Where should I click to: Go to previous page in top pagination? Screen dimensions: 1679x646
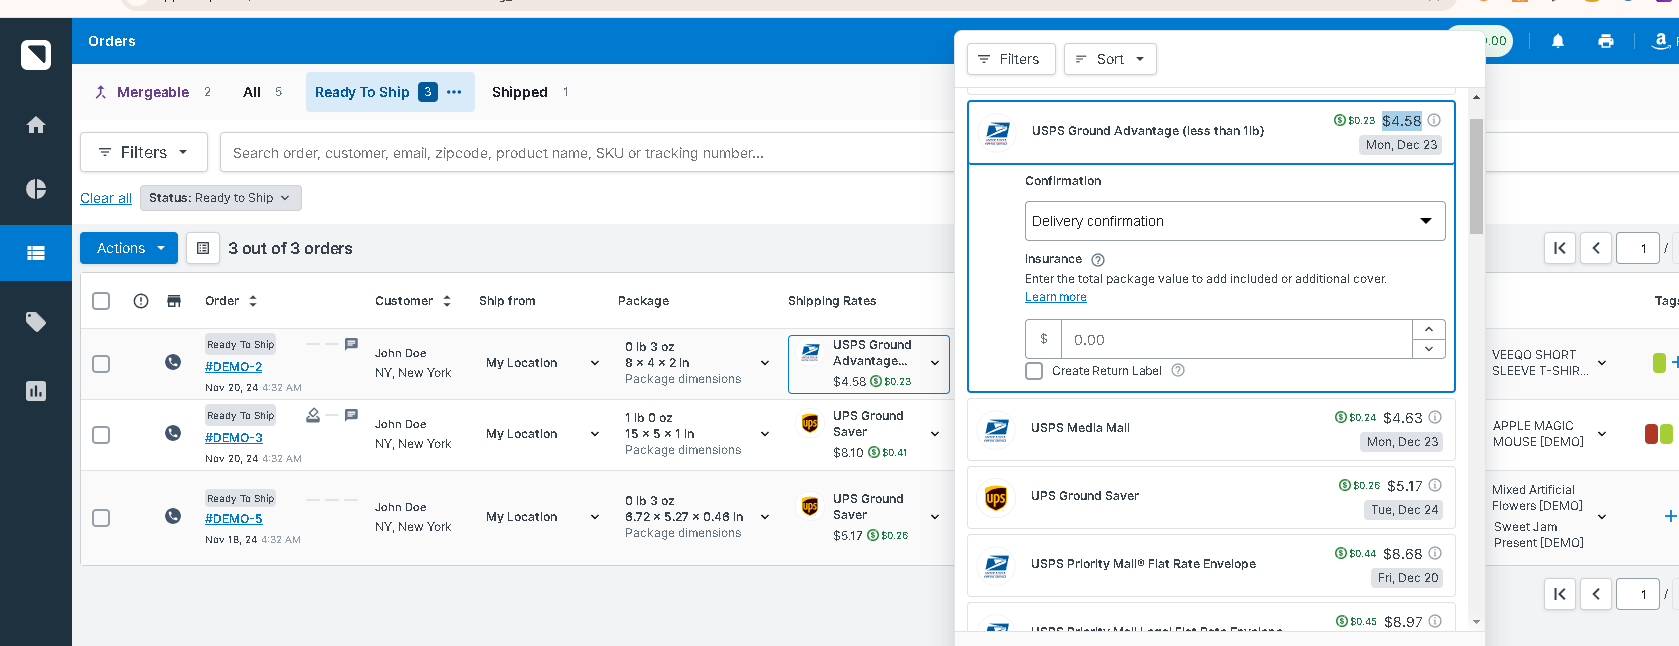tap(1596, 248)
